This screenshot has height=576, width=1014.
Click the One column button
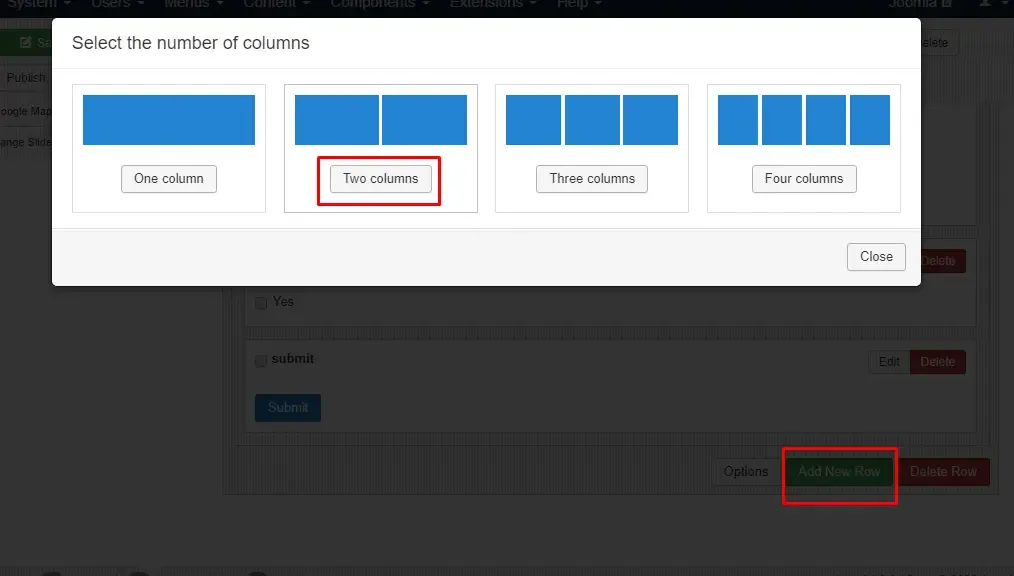point(169,178)
